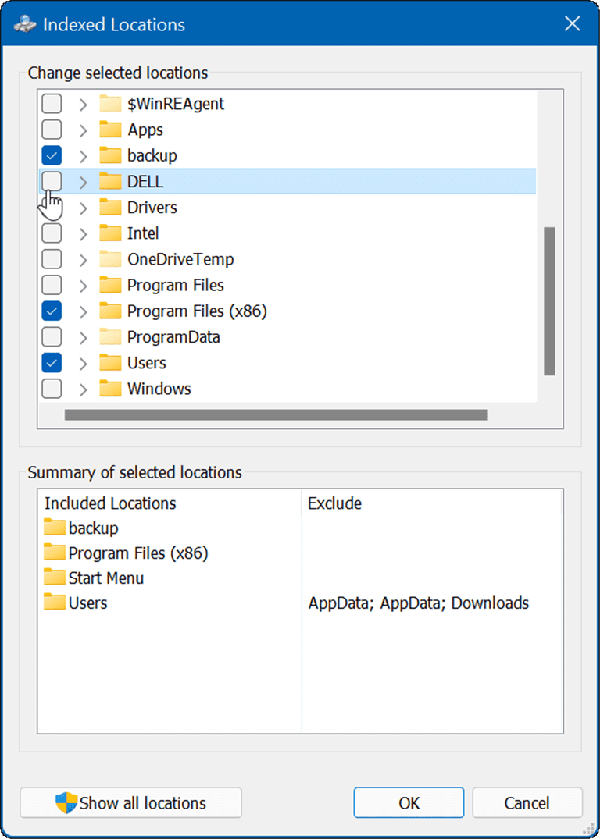
Task: Click the DELL folder icon
Action: tap(110, 181)
